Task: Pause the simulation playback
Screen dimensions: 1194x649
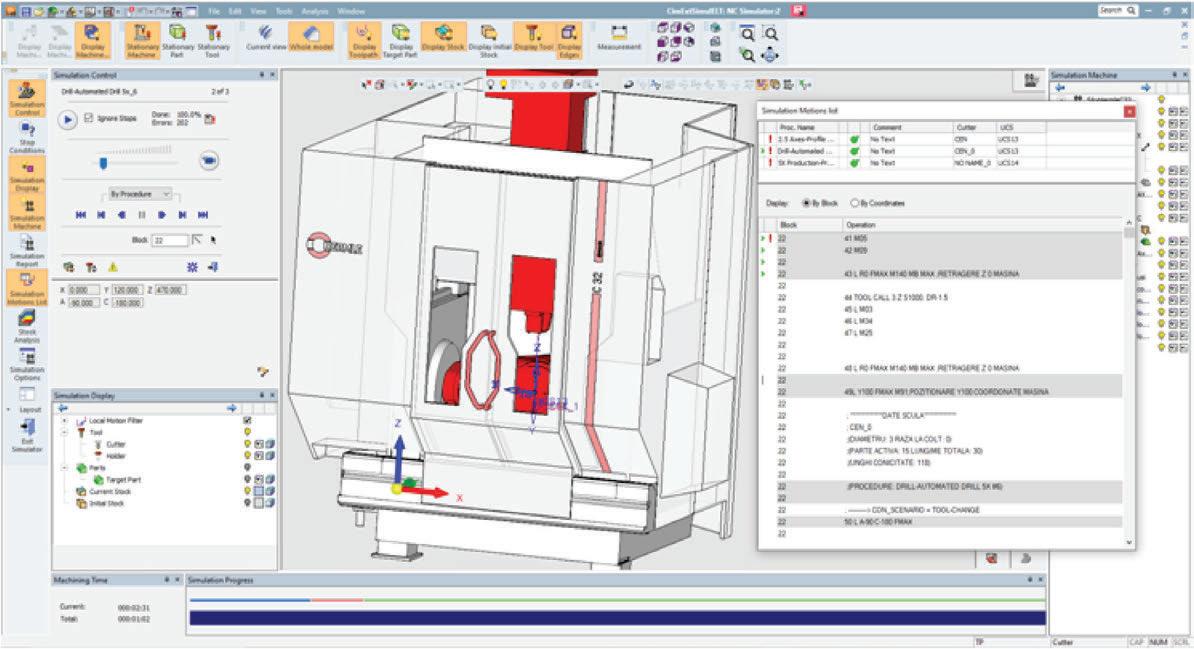Action: coord(142,216)
